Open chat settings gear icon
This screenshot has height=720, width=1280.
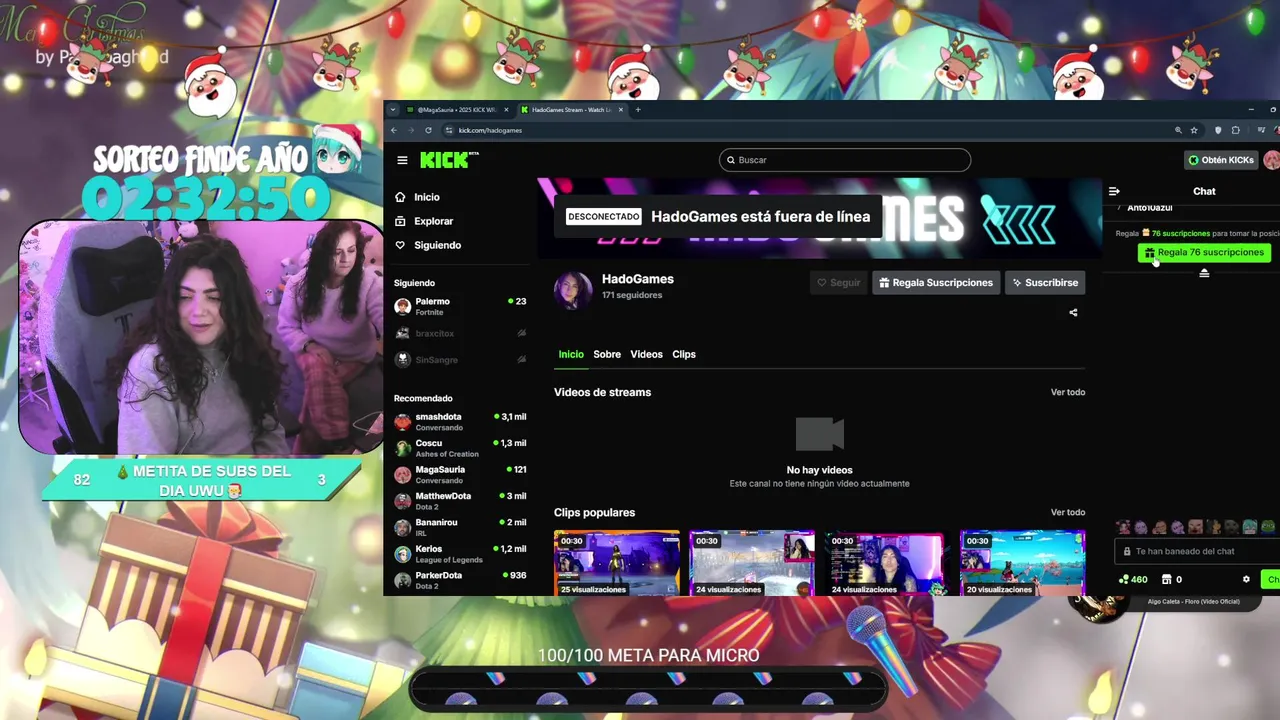pyautogui.click(x=1246, y=579)
